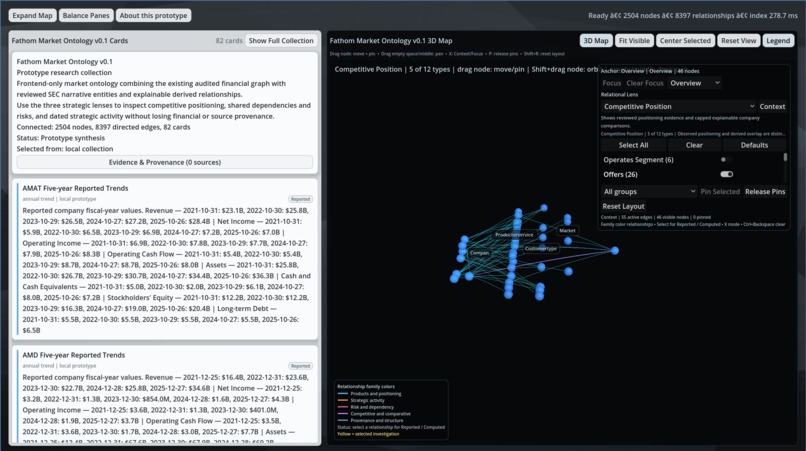Switch to the 3D Map view
Viewport: 806px width, 451px height.
tap(596, 41)
